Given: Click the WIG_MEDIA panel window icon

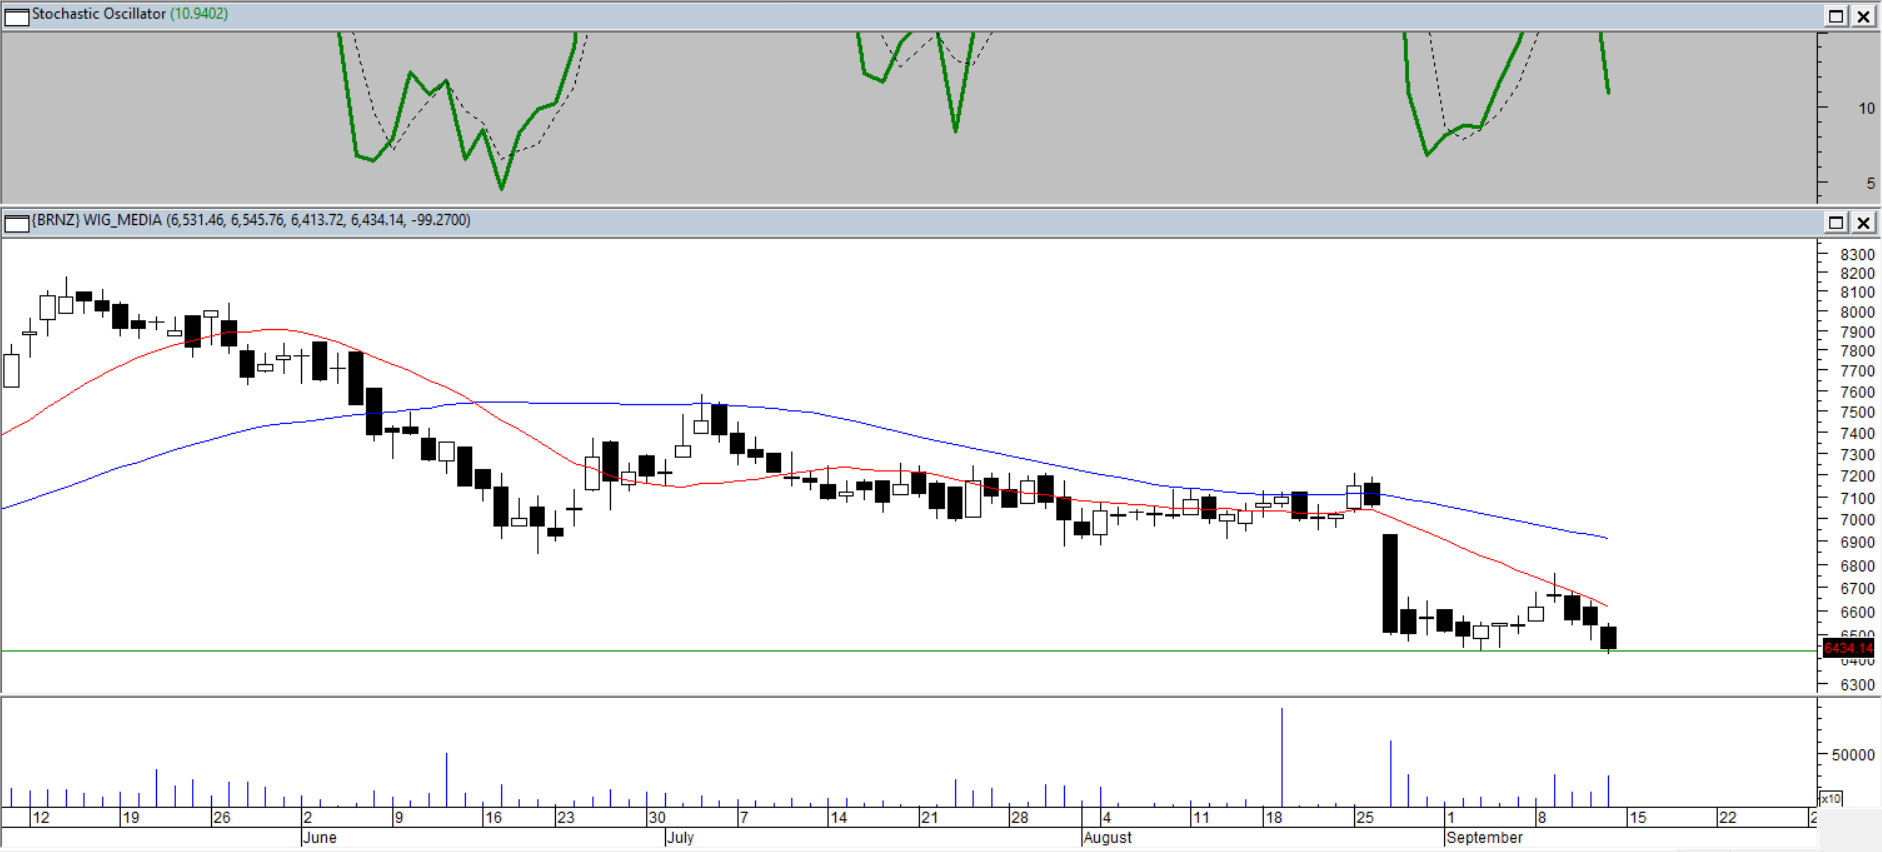Looking at the screenshot, I should pos(17,222).
